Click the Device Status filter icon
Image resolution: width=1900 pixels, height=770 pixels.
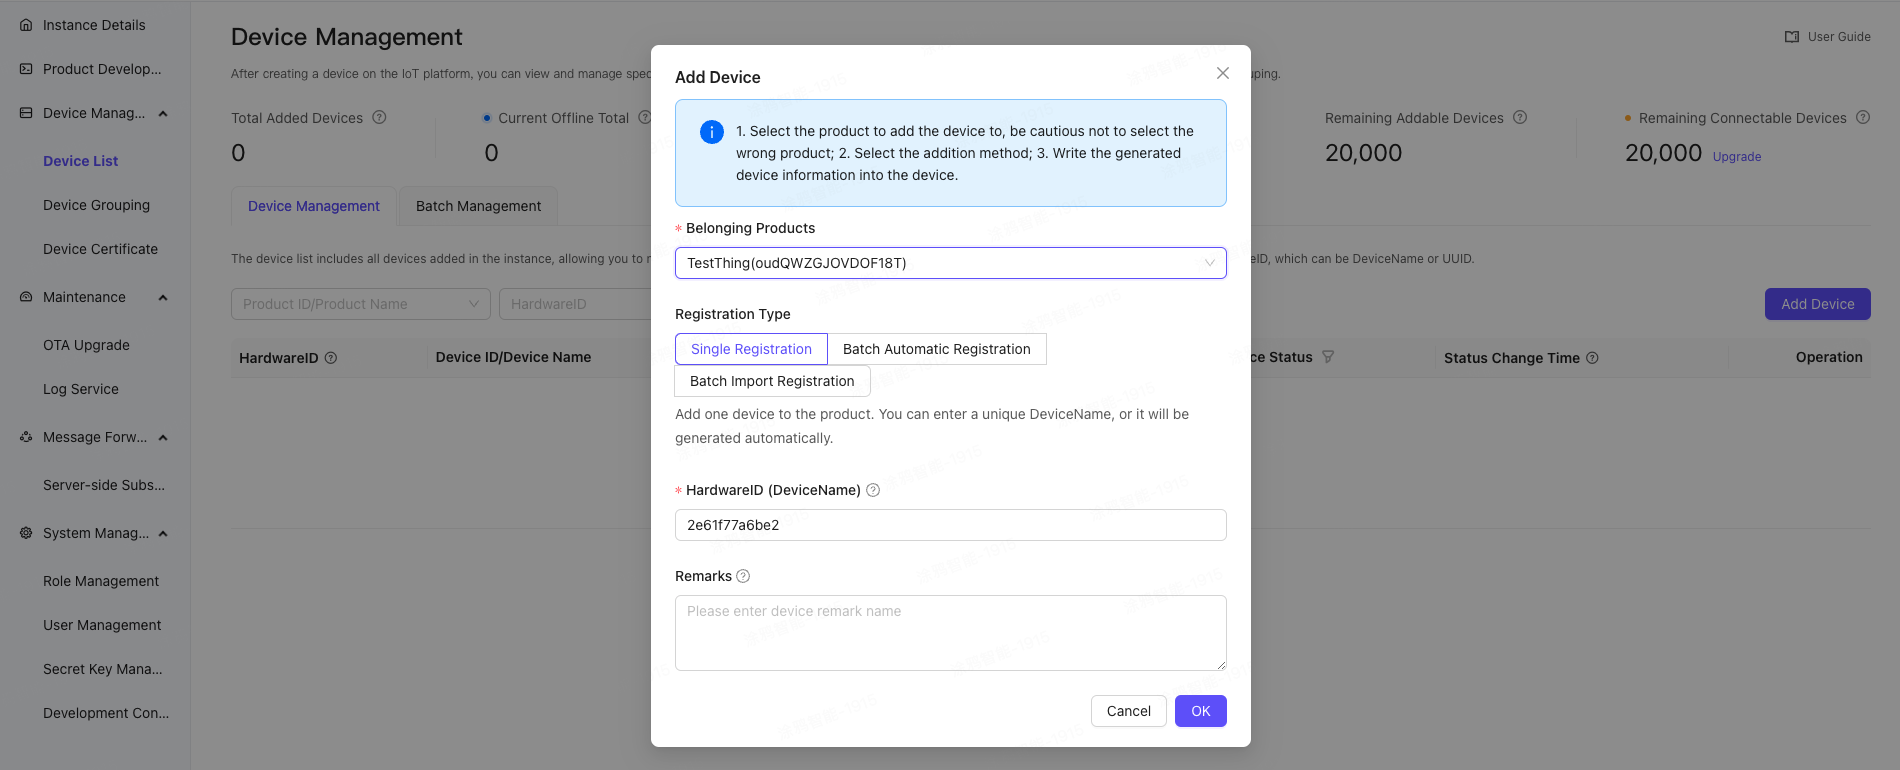[x=1328, y=357]
